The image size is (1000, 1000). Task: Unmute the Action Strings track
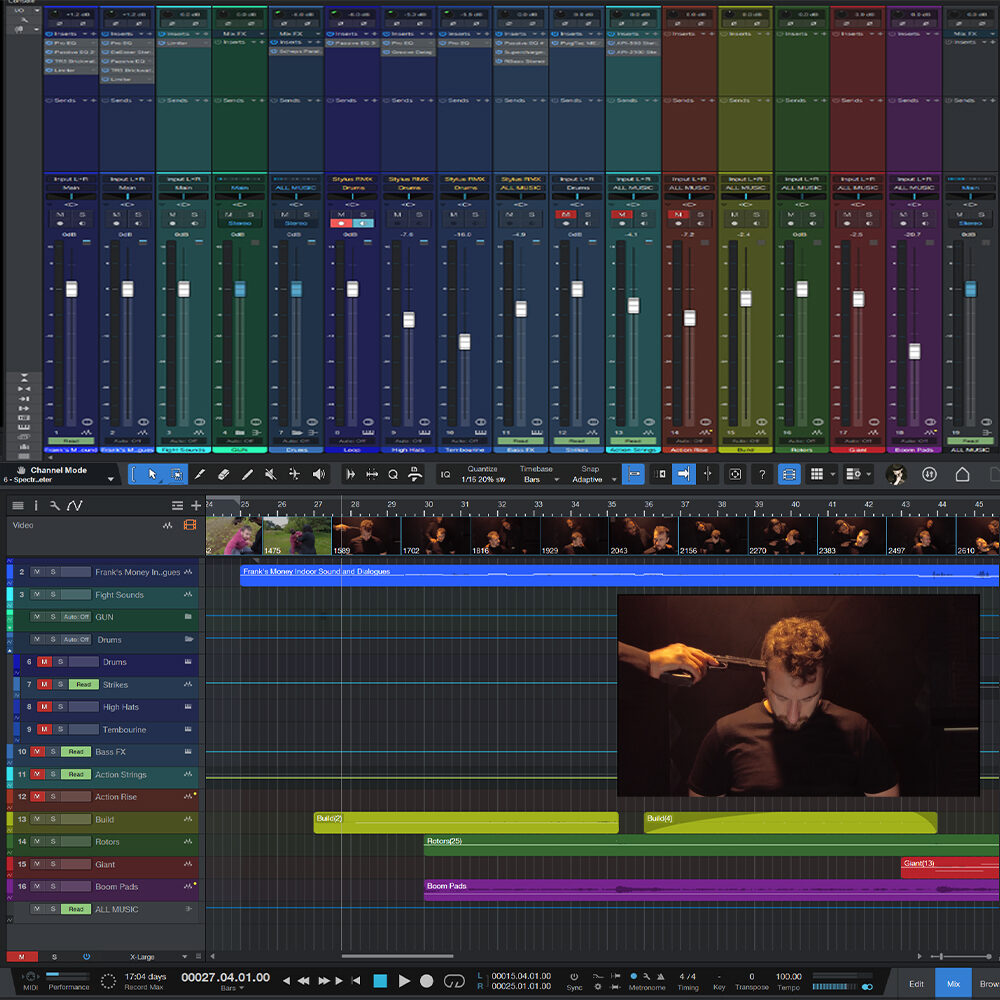click(37, 774)
